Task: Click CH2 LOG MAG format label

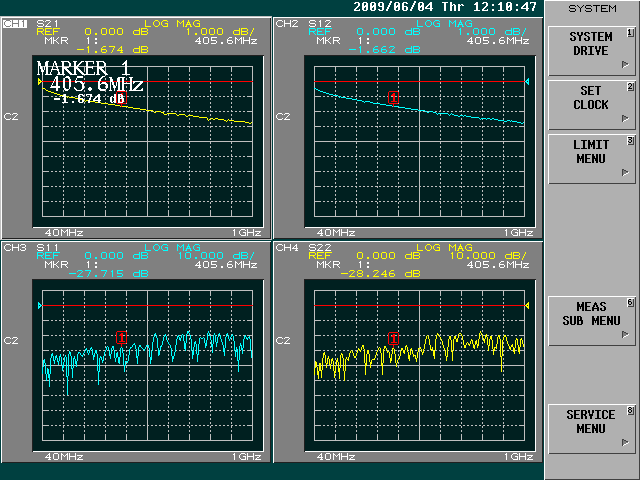Action: pos(444,24)
